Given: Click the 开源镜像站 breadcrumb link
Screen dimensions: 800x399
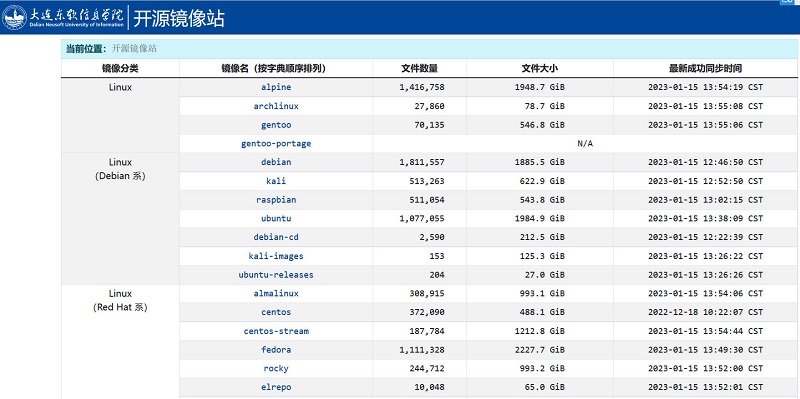Looking at the screenshot, I should coord(134,49).
